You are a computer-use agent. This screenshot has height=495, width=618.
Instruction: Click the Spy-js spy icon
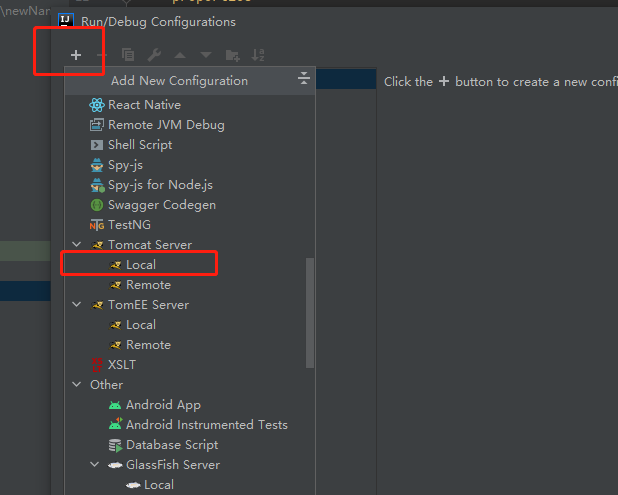[97, 165]
